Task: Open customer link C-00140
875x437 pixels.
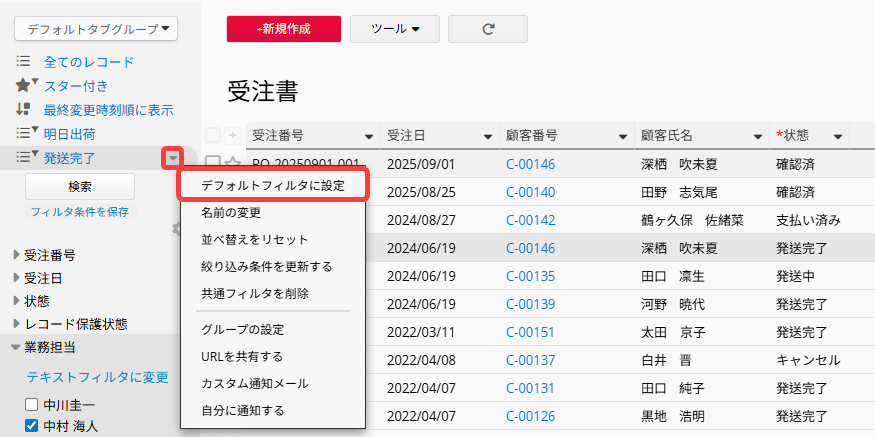Action: click(530, 191)
